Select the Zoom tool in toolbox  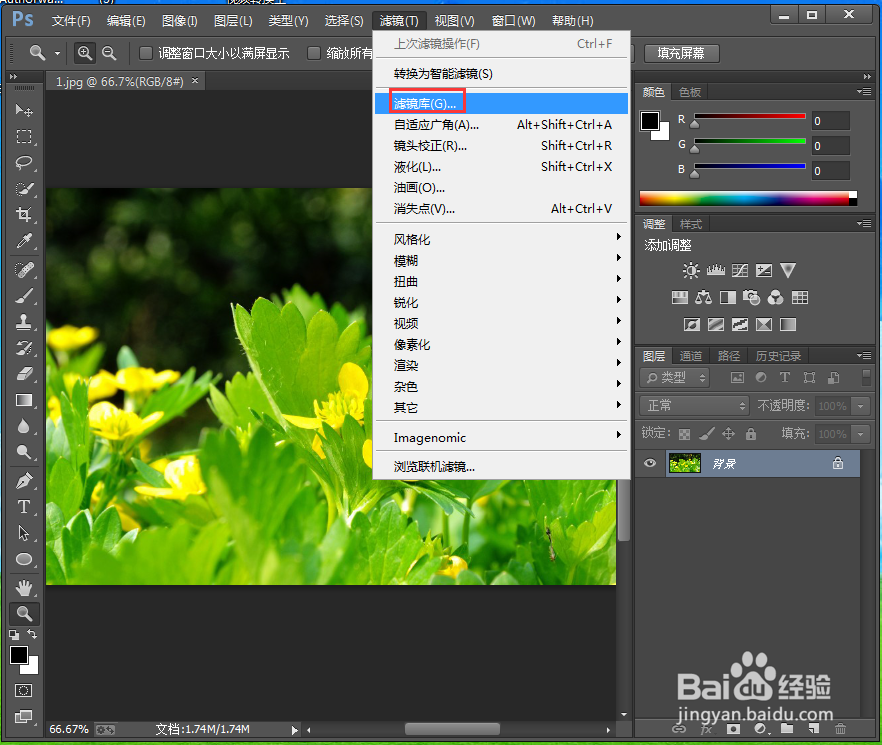point(24,614)
